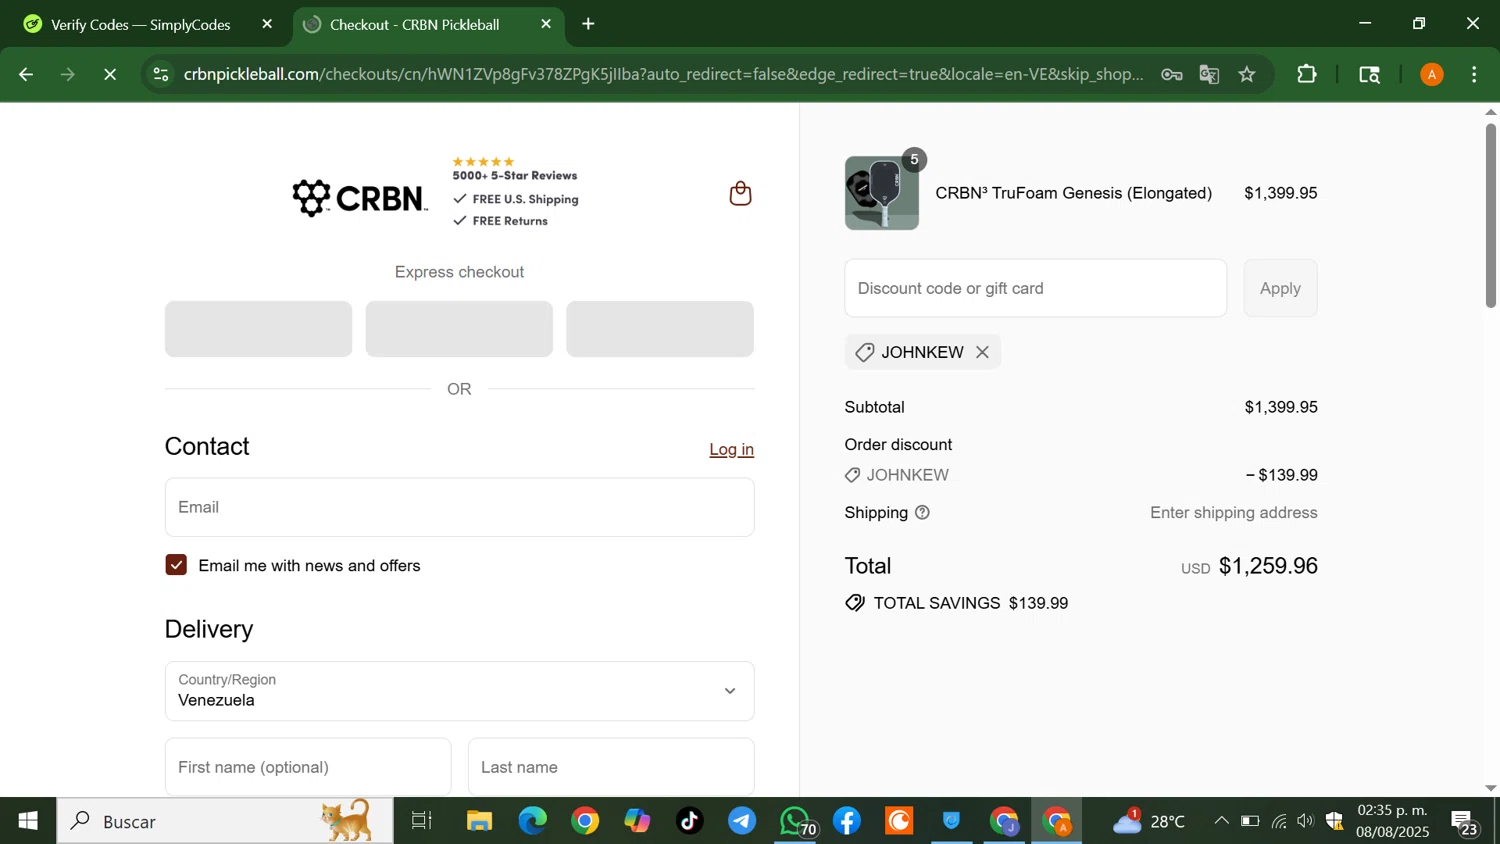Open the notifications center icon
Screen dimensions: 1500x844
click(1465, 823)
